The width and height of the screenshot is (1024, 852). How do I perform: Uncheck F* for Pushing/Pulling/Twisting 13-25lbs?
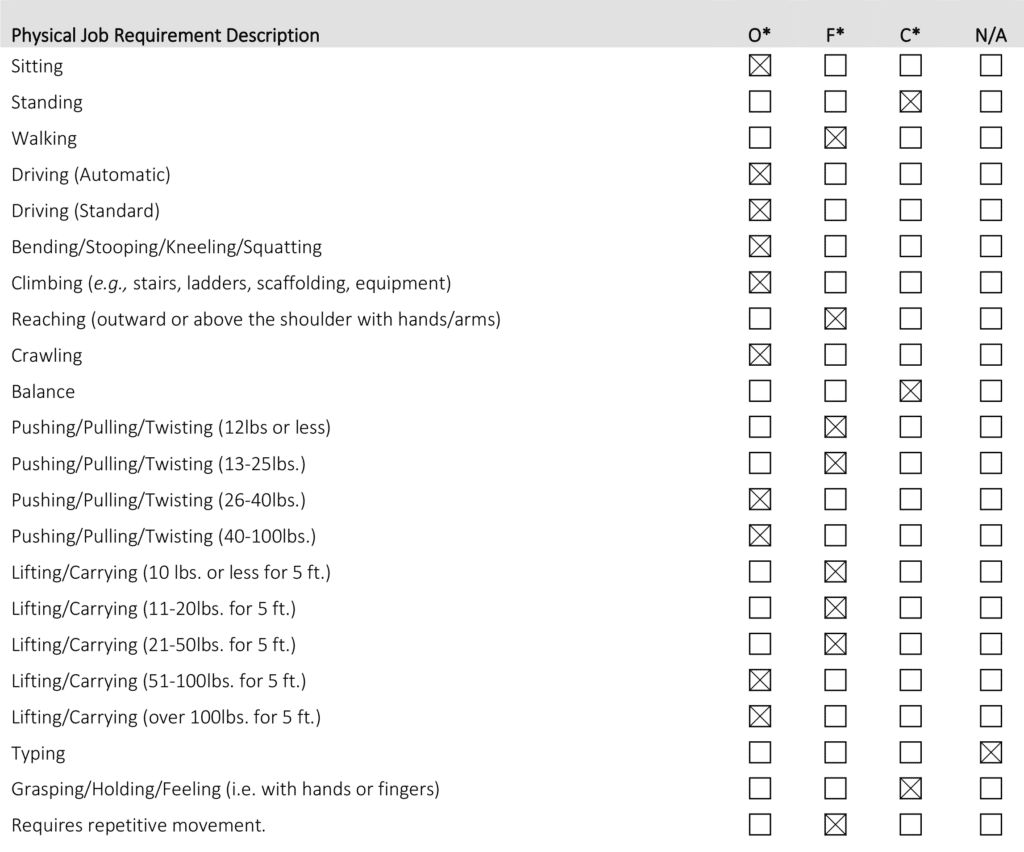tap(835, 463)
